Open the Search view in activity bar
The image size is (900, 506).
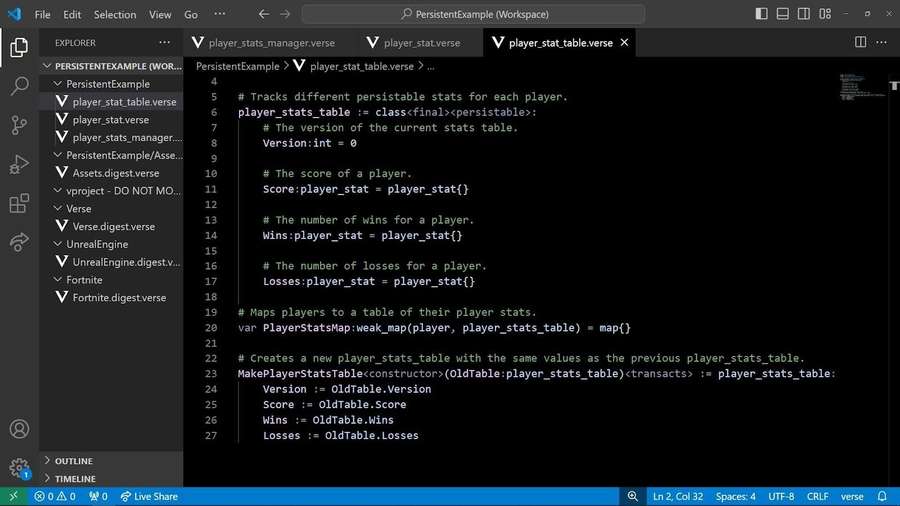click(19, 86)
